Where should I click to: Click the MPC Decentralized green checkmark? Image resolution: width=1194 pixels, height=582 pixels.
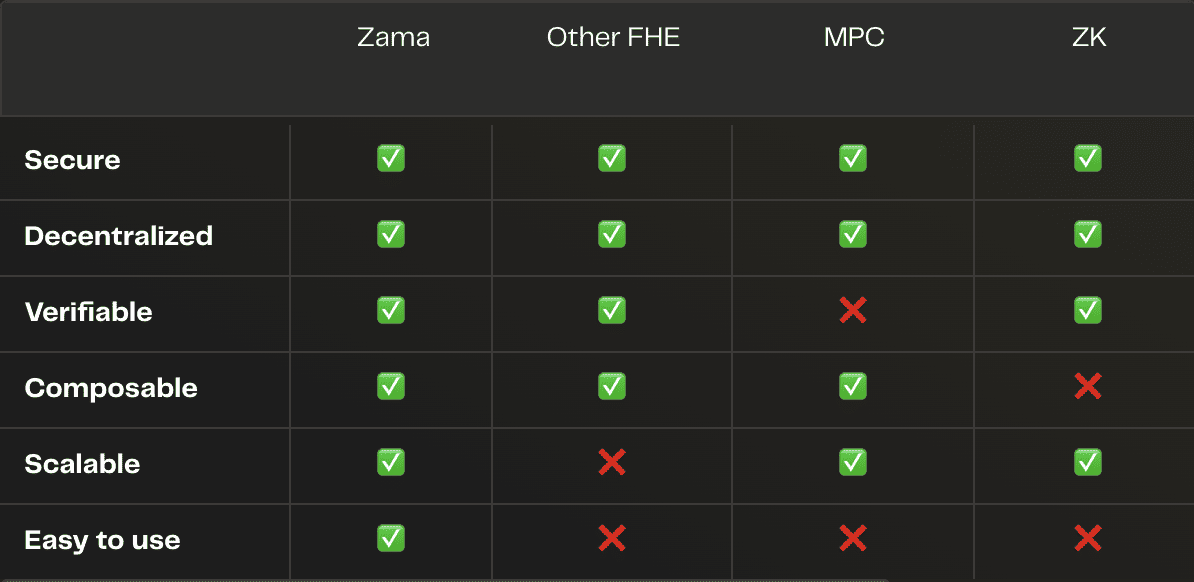(853, 235)
